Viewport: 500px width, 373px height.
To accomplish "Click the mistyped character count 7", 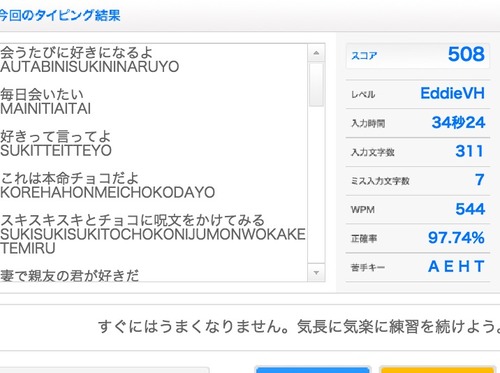I will coord(480,180).
